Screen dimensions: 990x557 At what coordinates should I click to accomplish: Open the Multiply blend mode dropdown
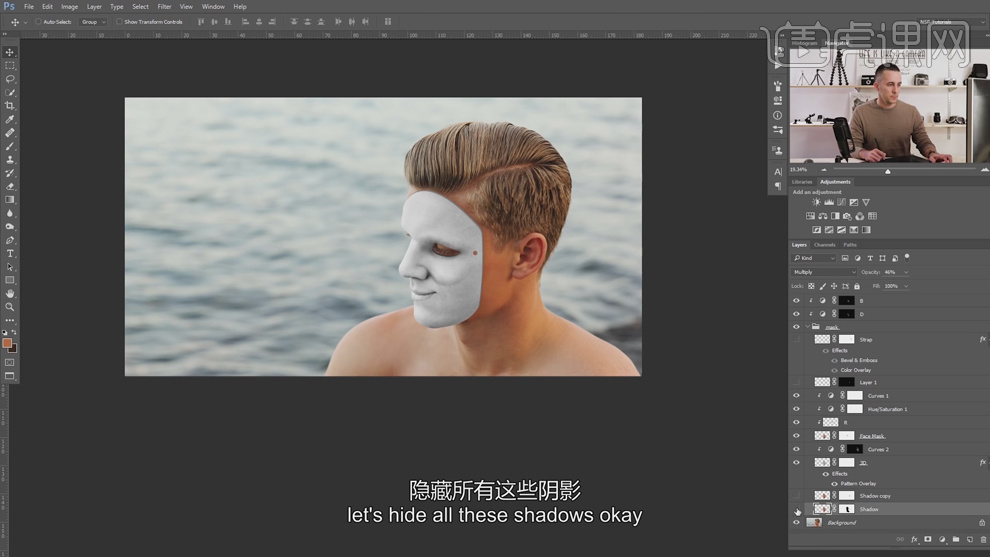point(824,272)
